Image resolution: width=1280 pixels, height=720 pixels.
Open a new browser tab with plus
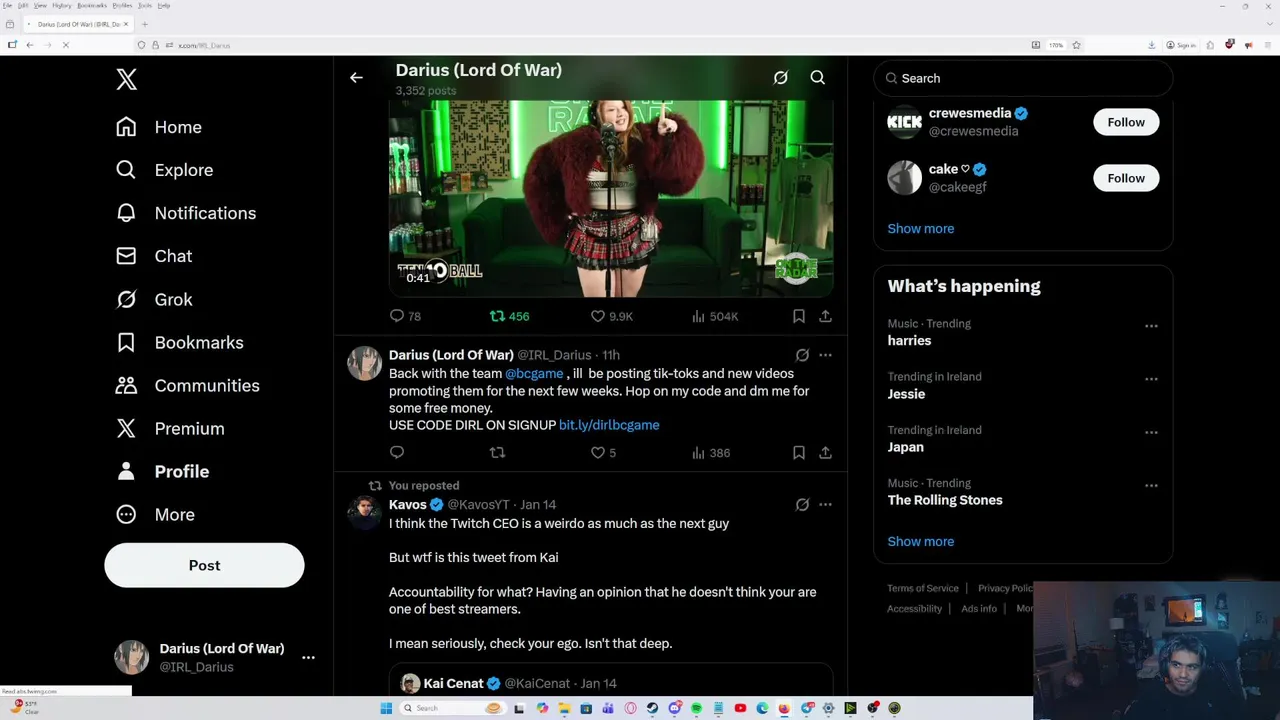tap(145, 24)
